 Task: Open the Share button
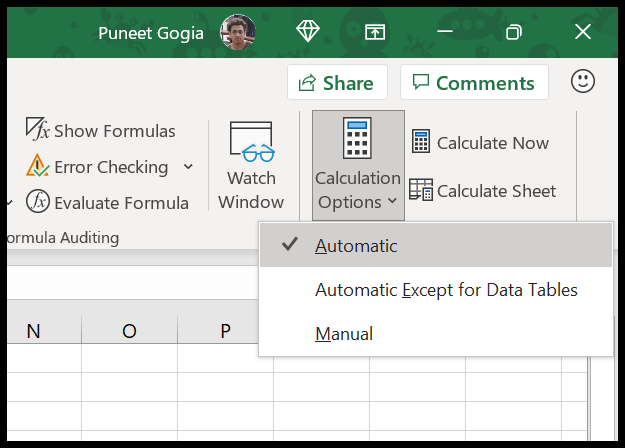tap(336, 83)
